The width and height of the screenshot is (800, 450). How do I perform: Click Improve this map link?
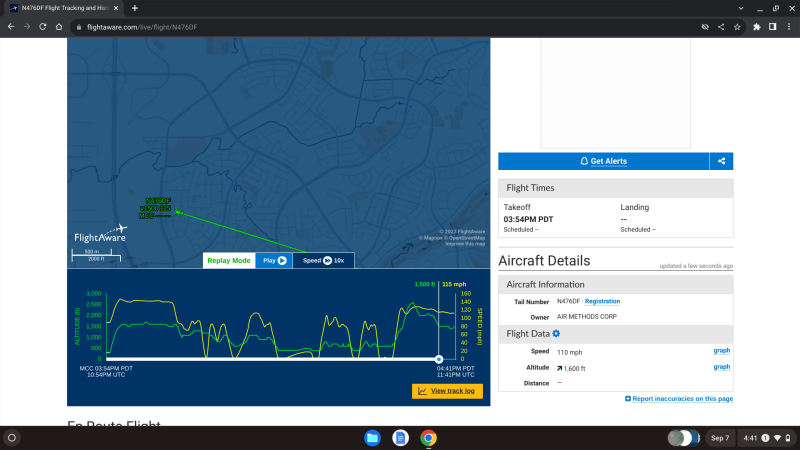click(465, 244)
